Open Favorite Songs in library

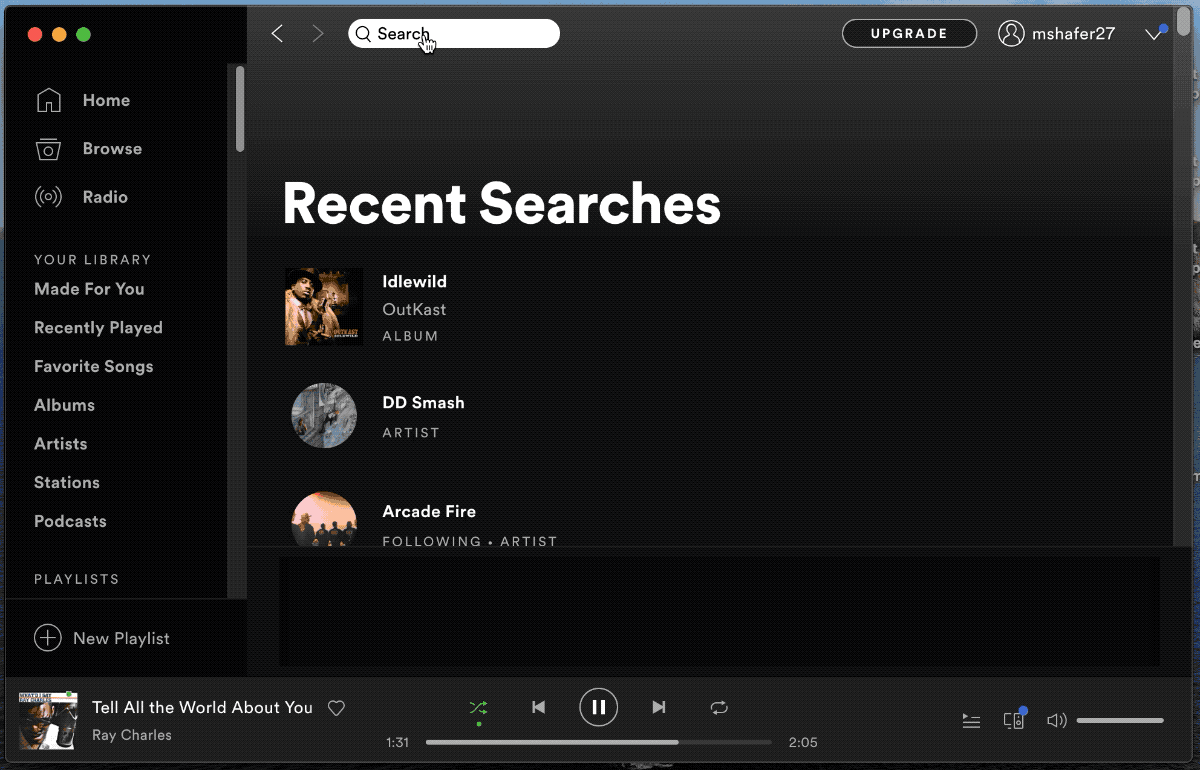pyautogui.click(x=94, y=367)
